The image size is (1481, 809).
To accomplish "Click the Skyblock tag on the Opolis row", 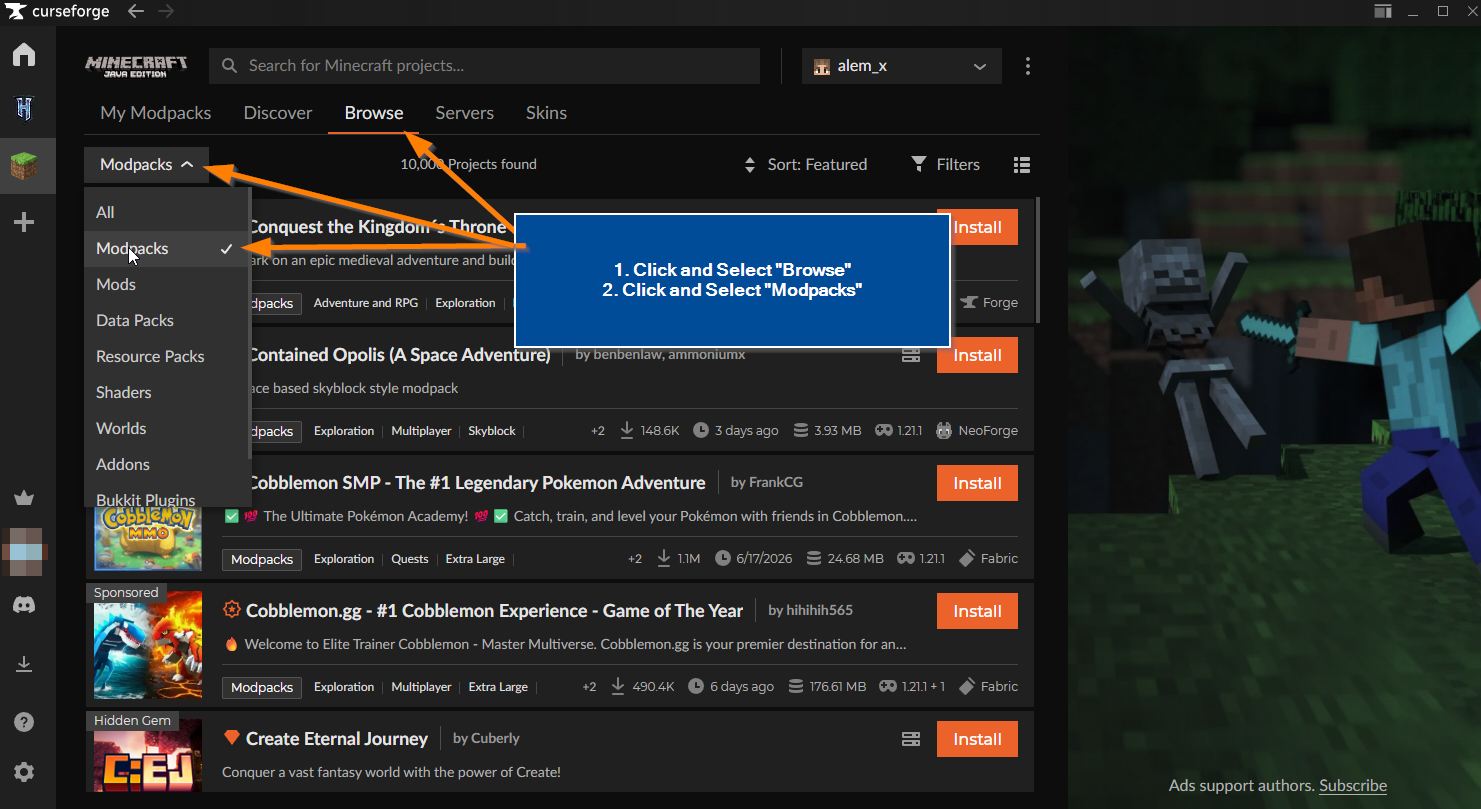I will pos(492,431).
